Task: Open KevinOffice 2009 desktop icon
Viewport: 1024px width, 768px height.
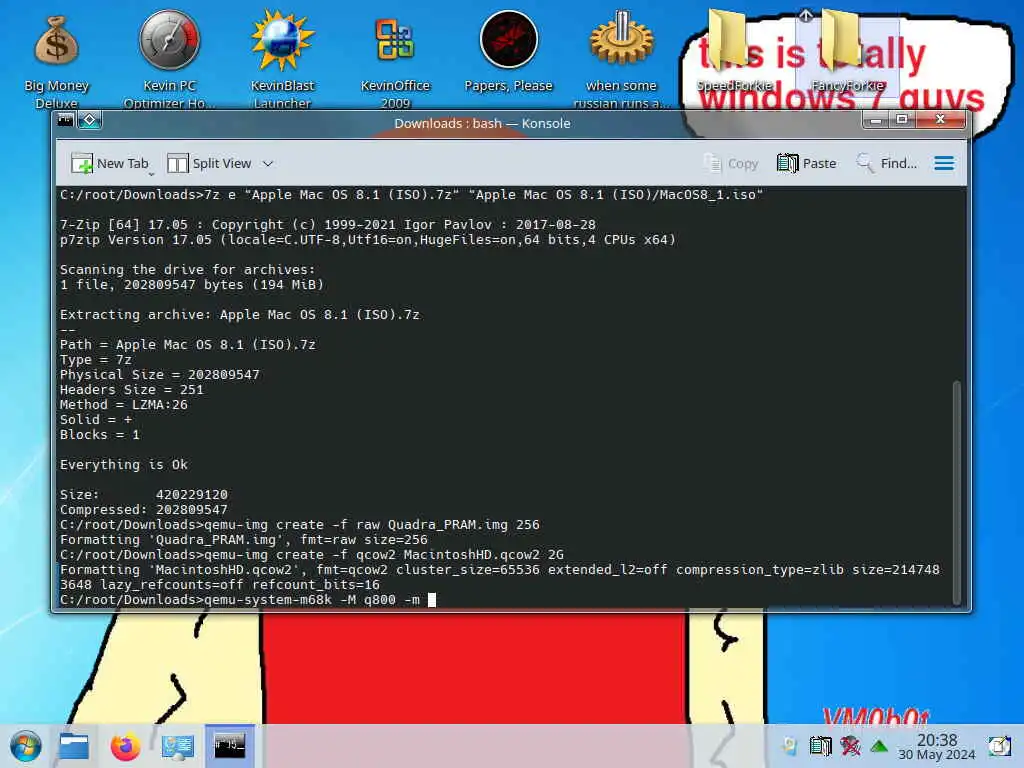Action: [395, 61]
